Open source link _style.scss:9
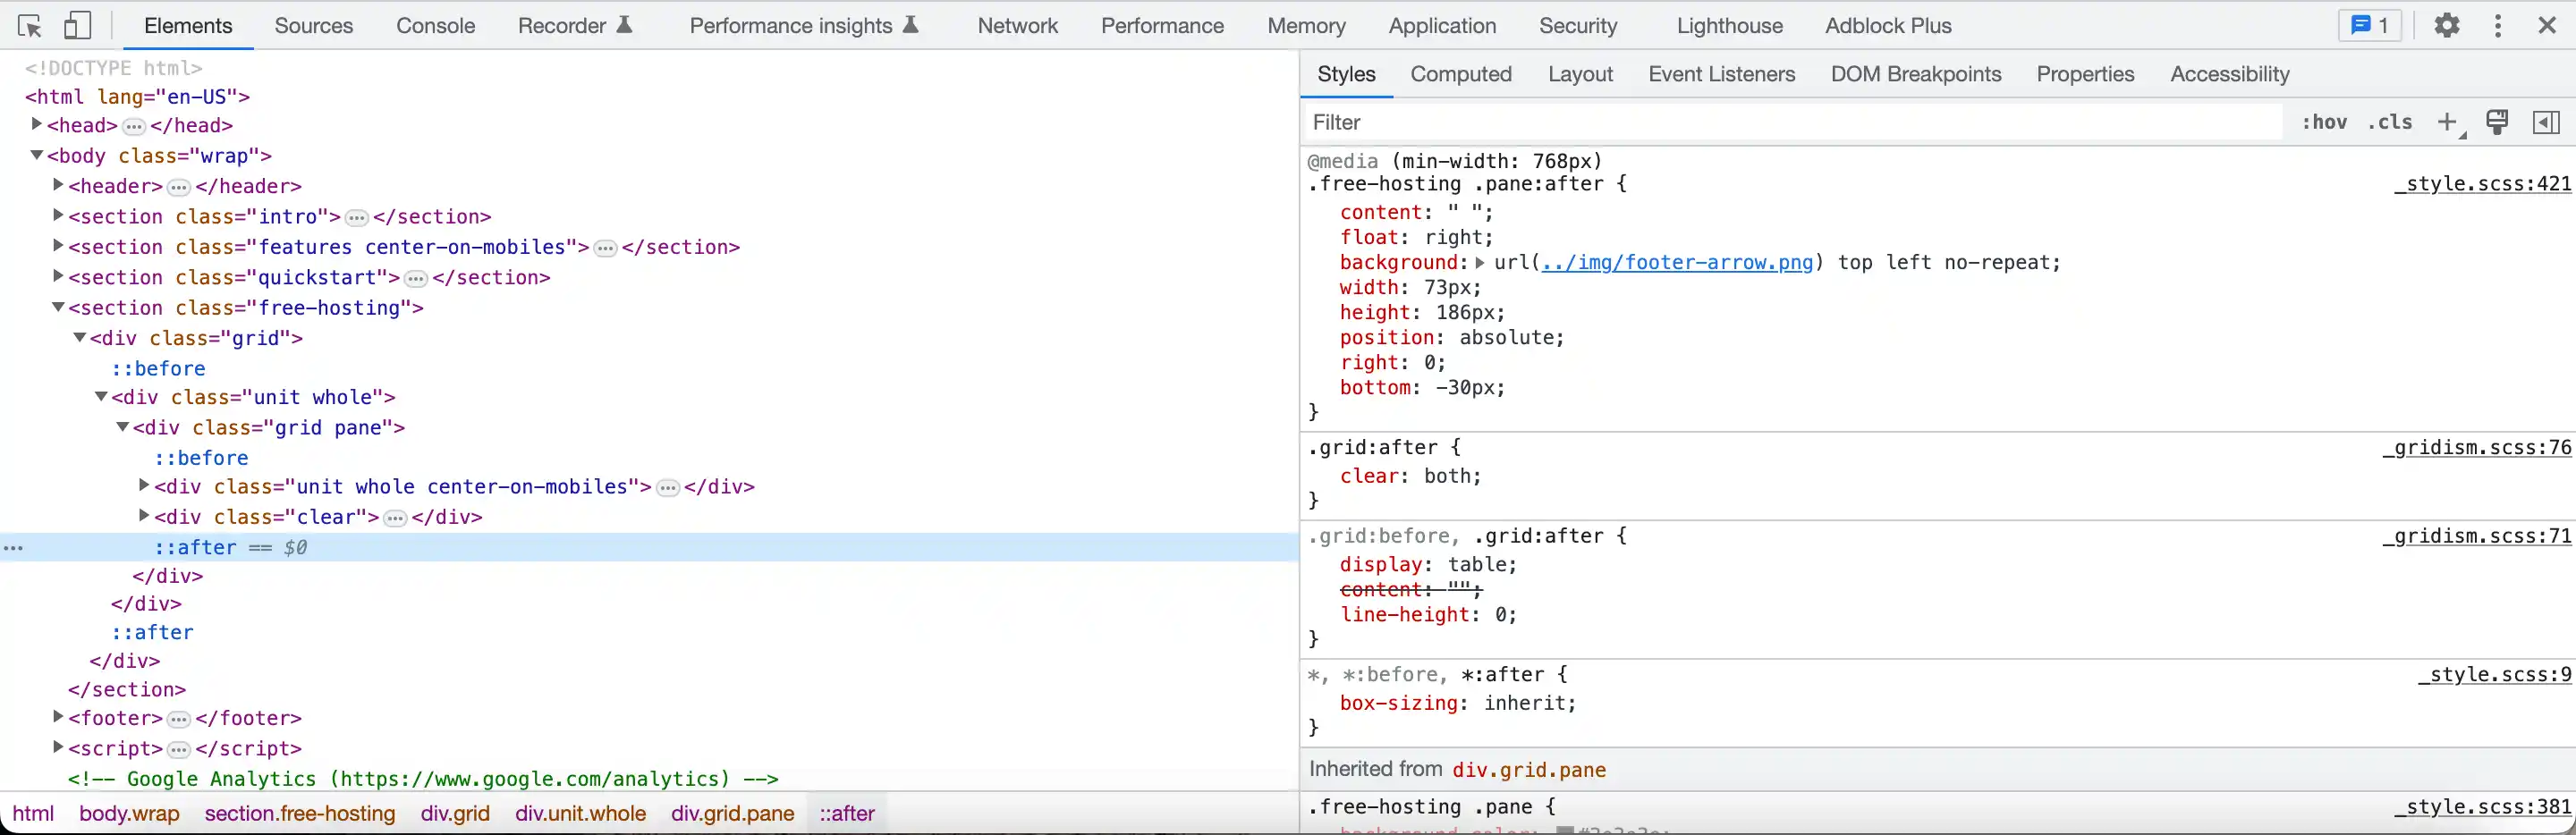Viewport: 2576px width, 835px height. [x=2494, y=675]
